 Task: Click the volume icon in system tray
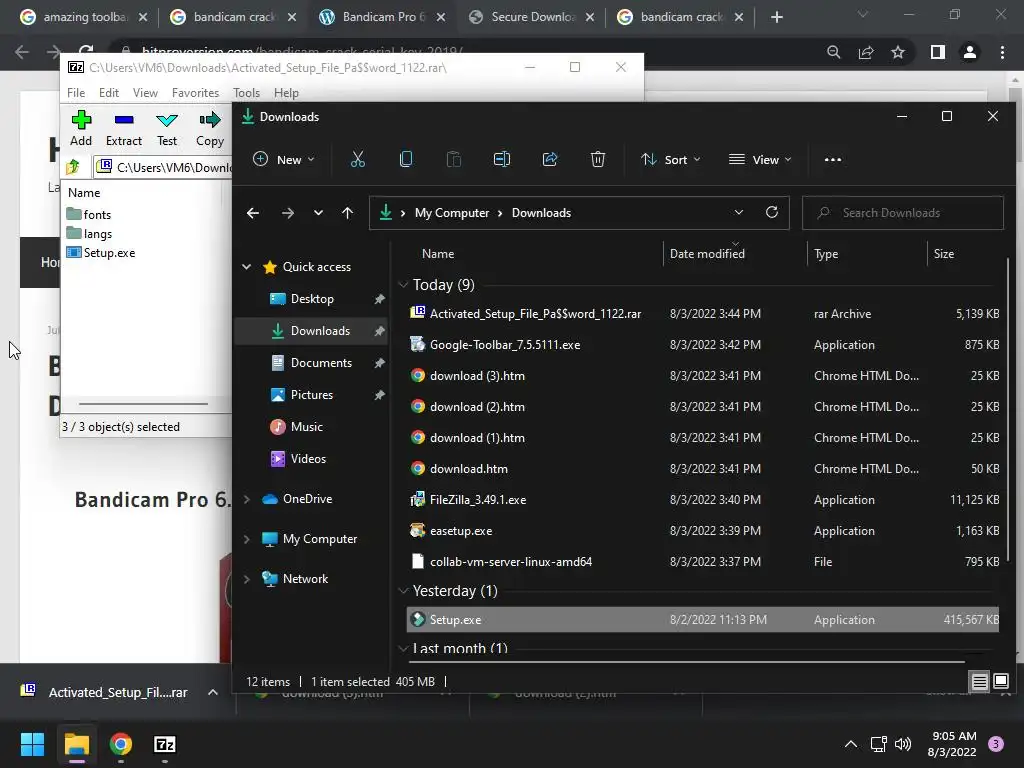(x=903, y=744)
